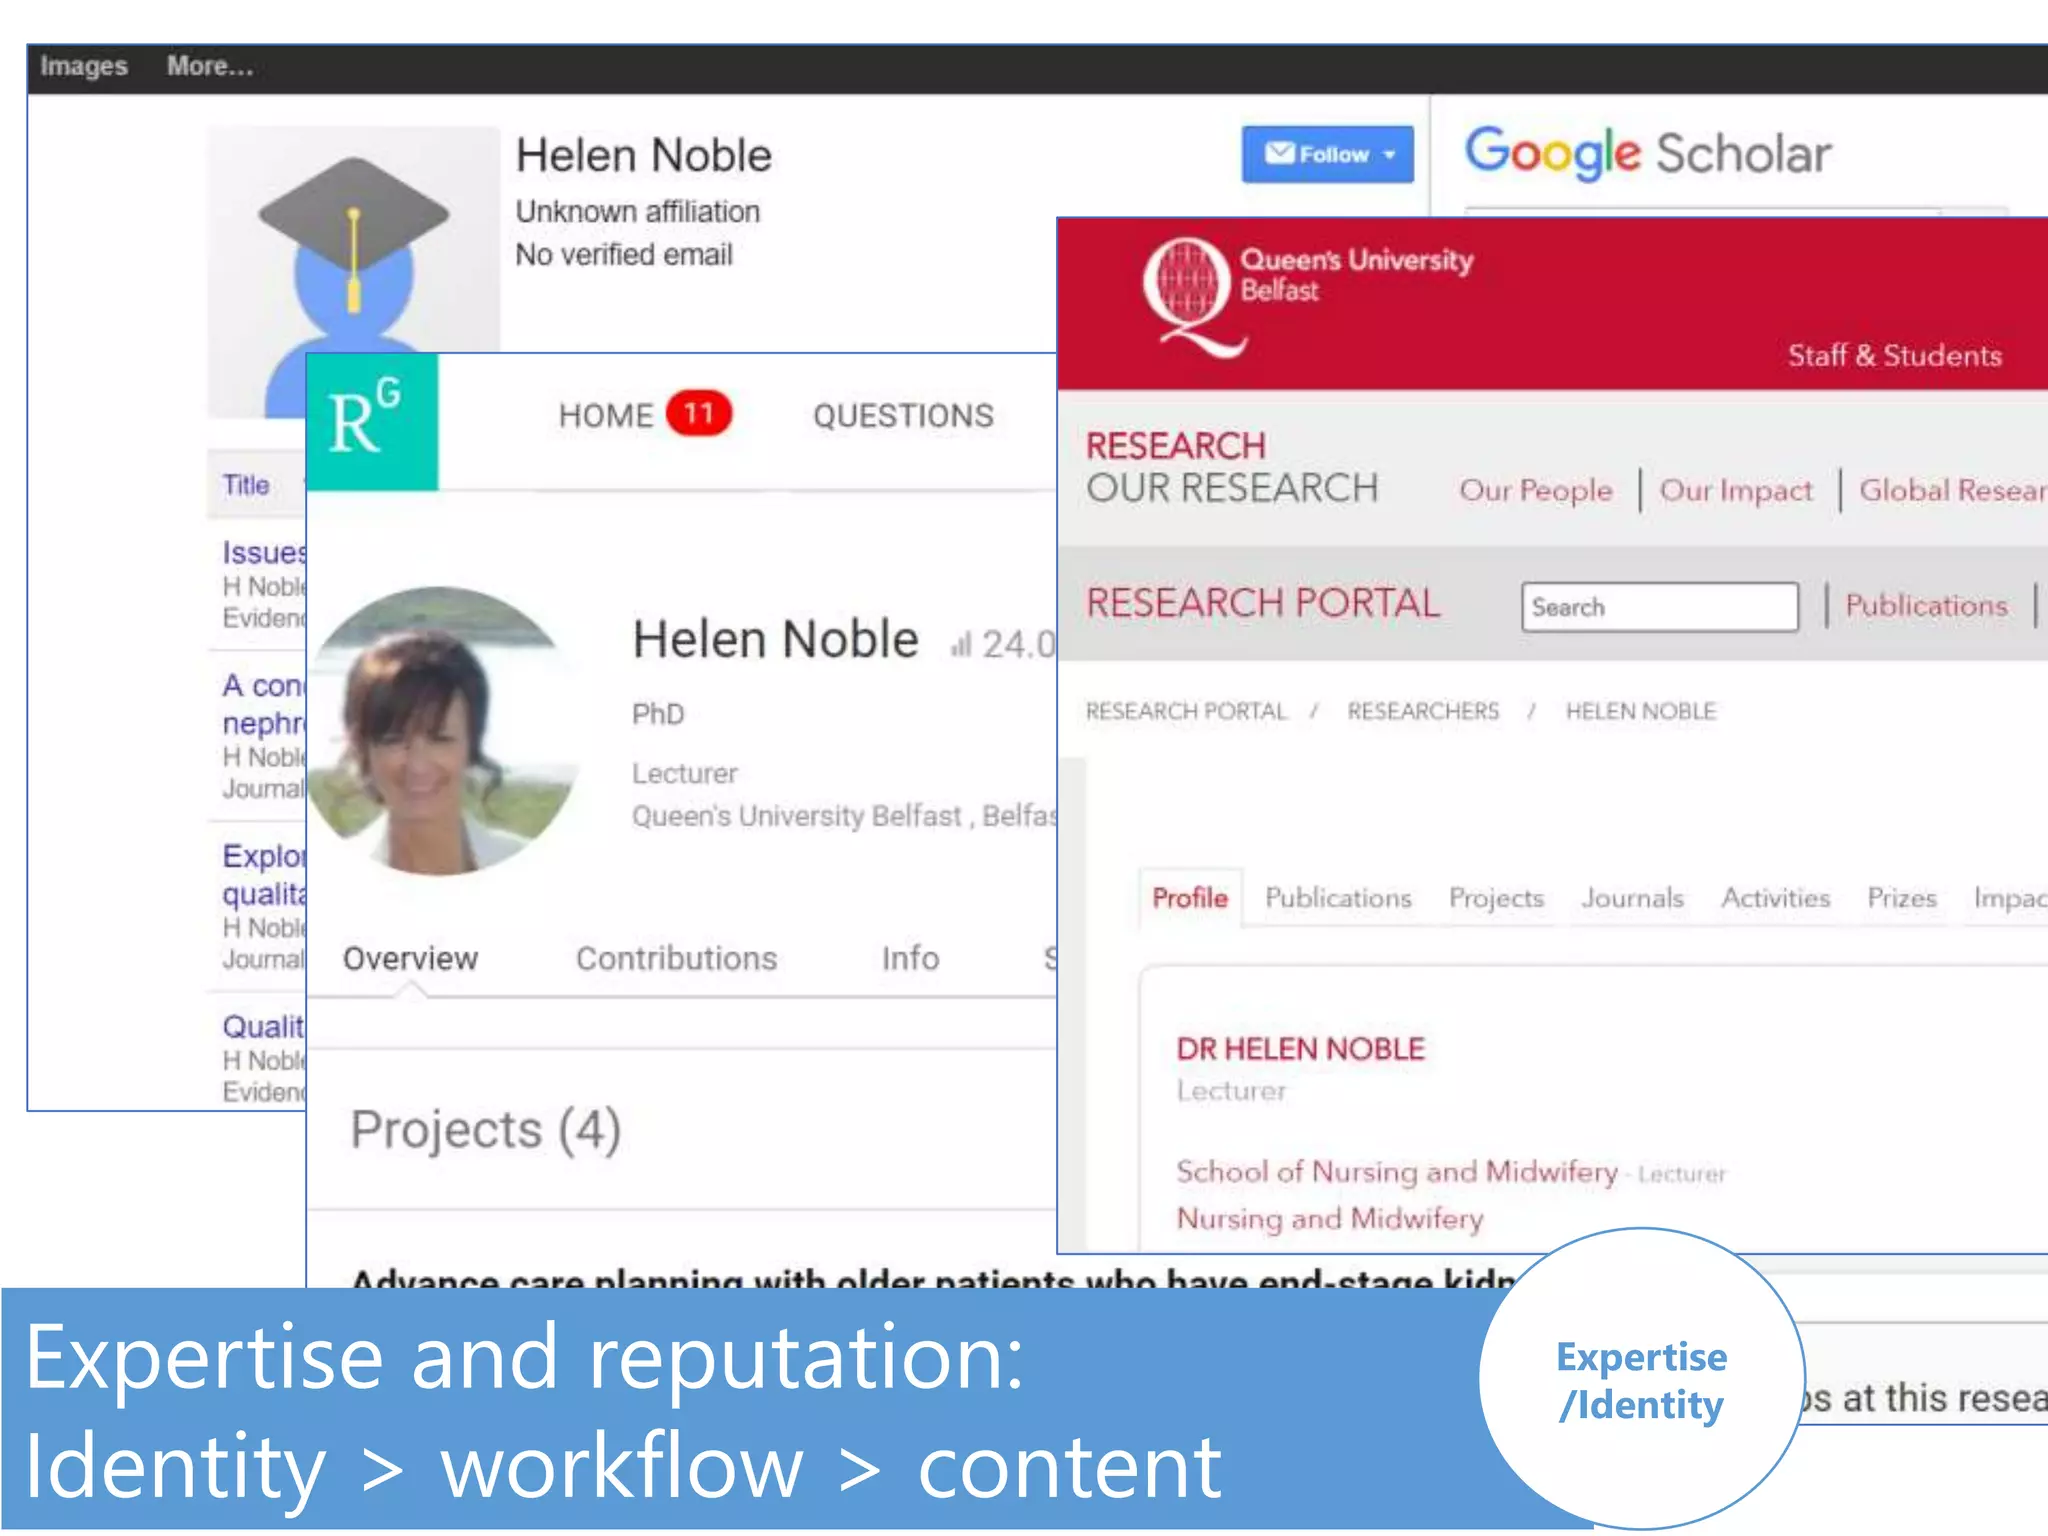Switch to the Overview tab
2048x1536 pixels.
[x=410, y=958]
